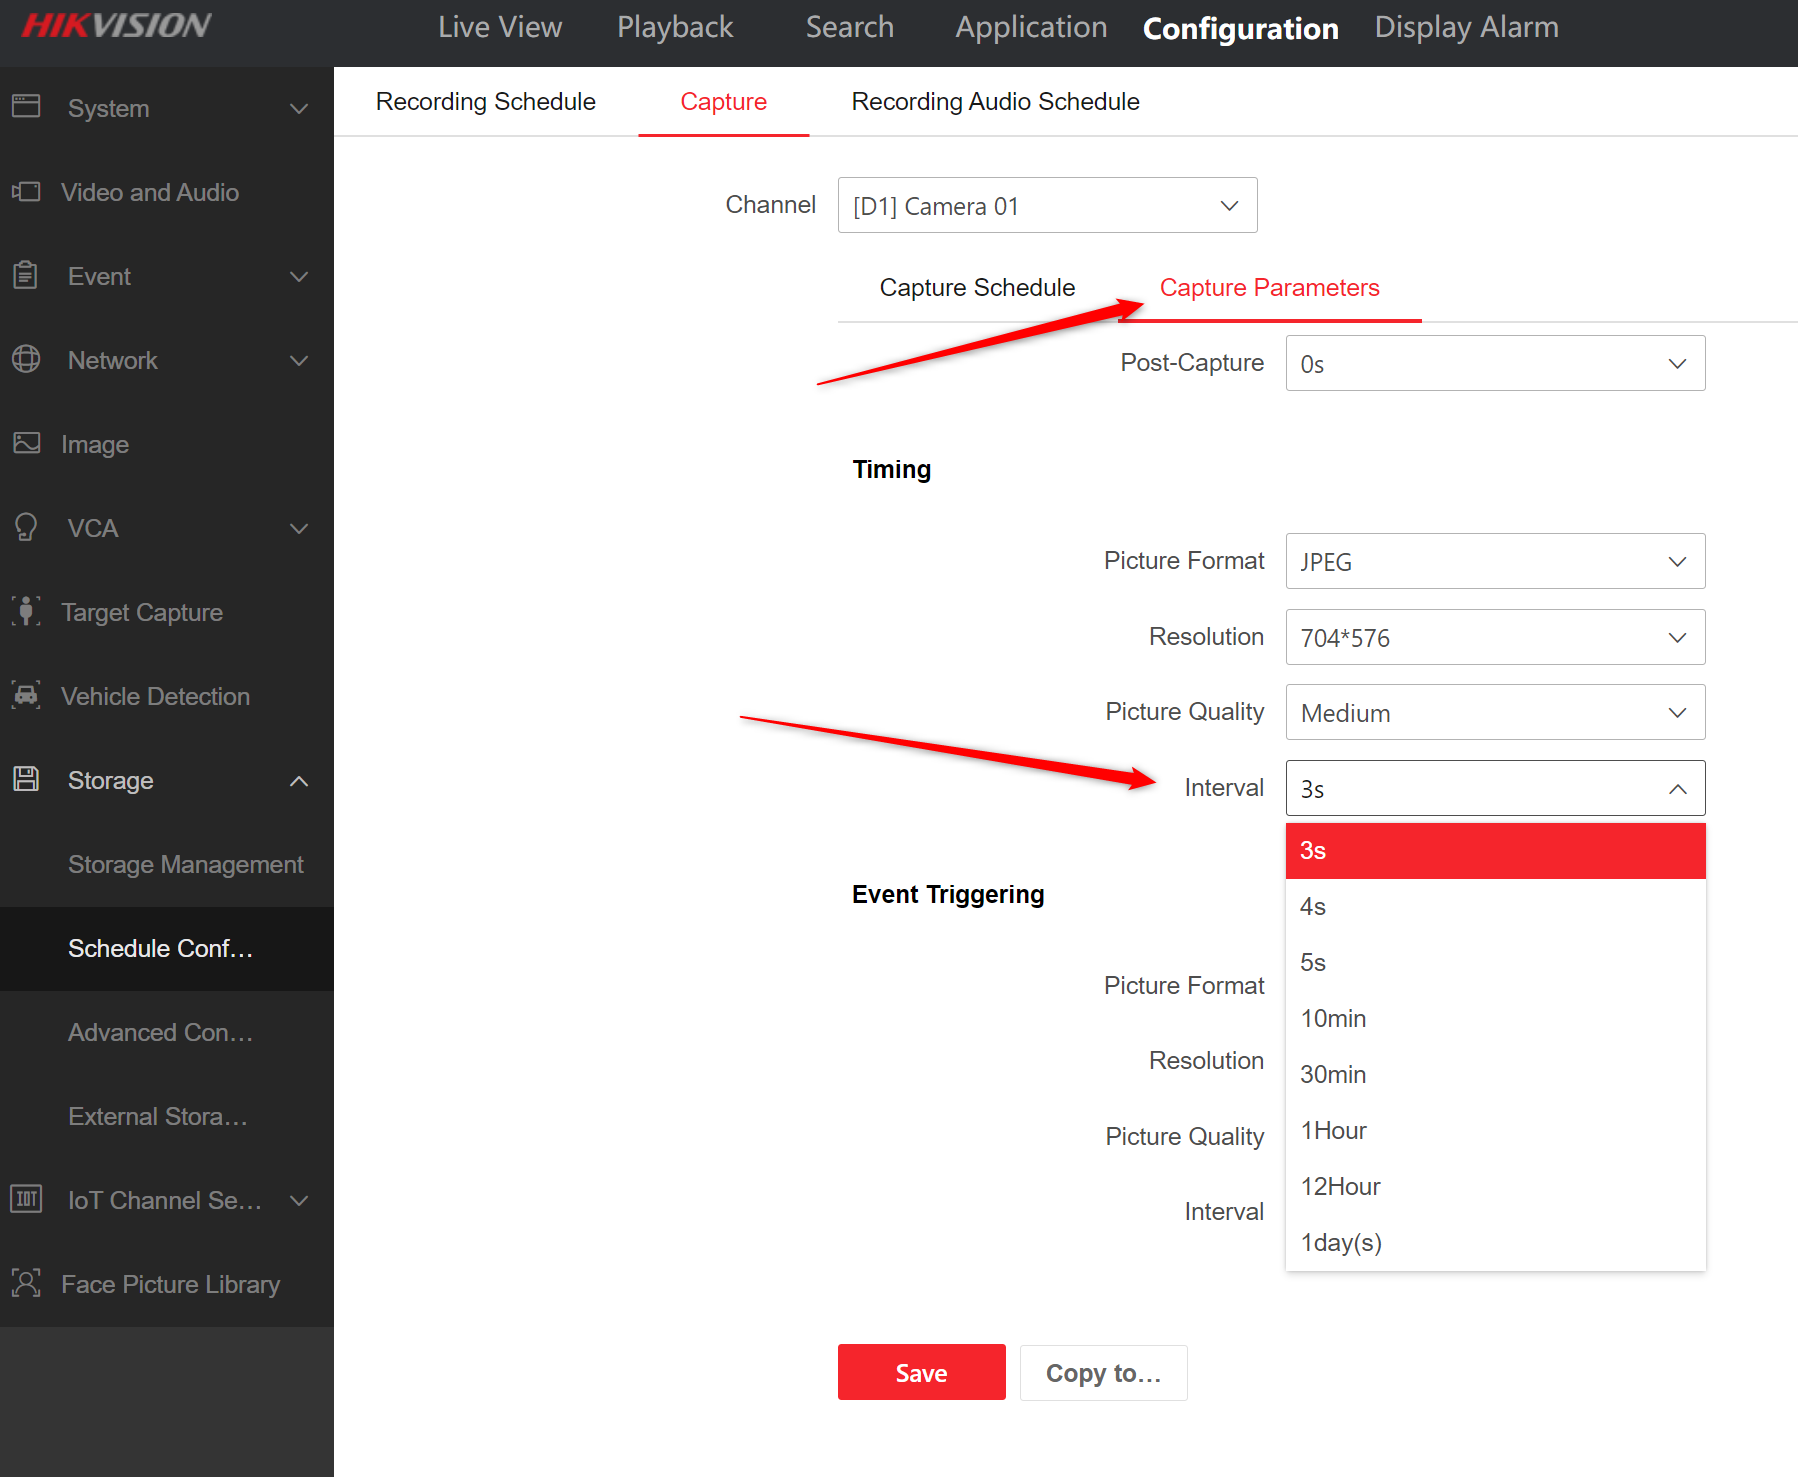The width and height of the screenshot is (1798, 1477).
Task: Open Advanced Configuration in sidebar
Action: point(167,1032)
